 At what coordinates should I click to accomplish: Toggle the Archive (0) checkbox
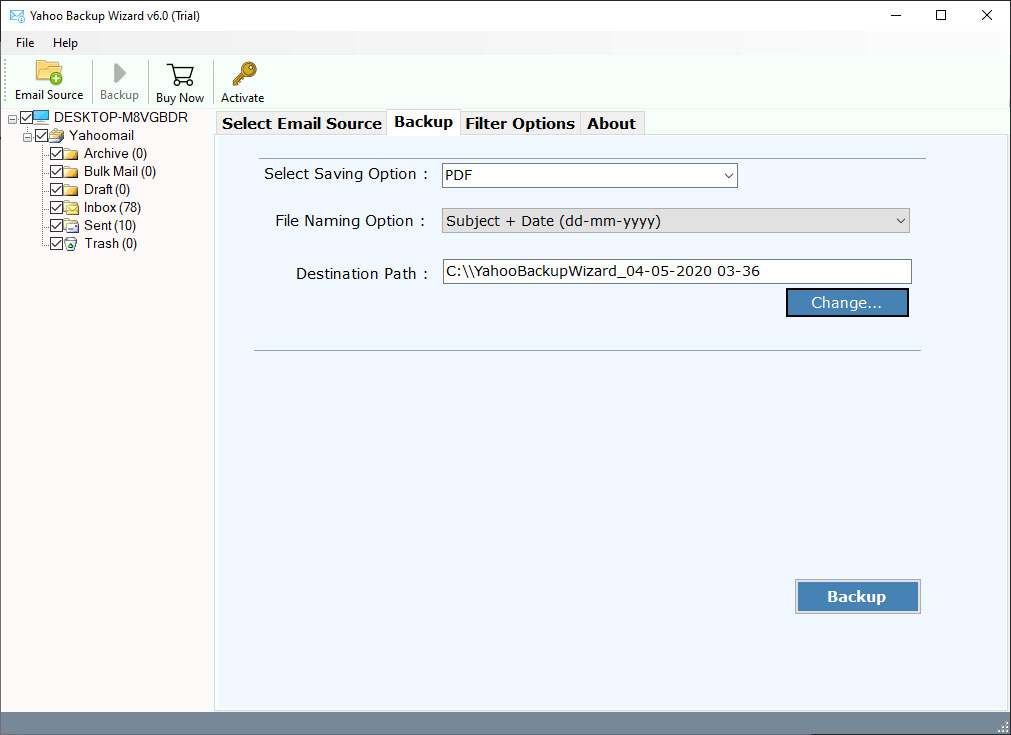57,153
